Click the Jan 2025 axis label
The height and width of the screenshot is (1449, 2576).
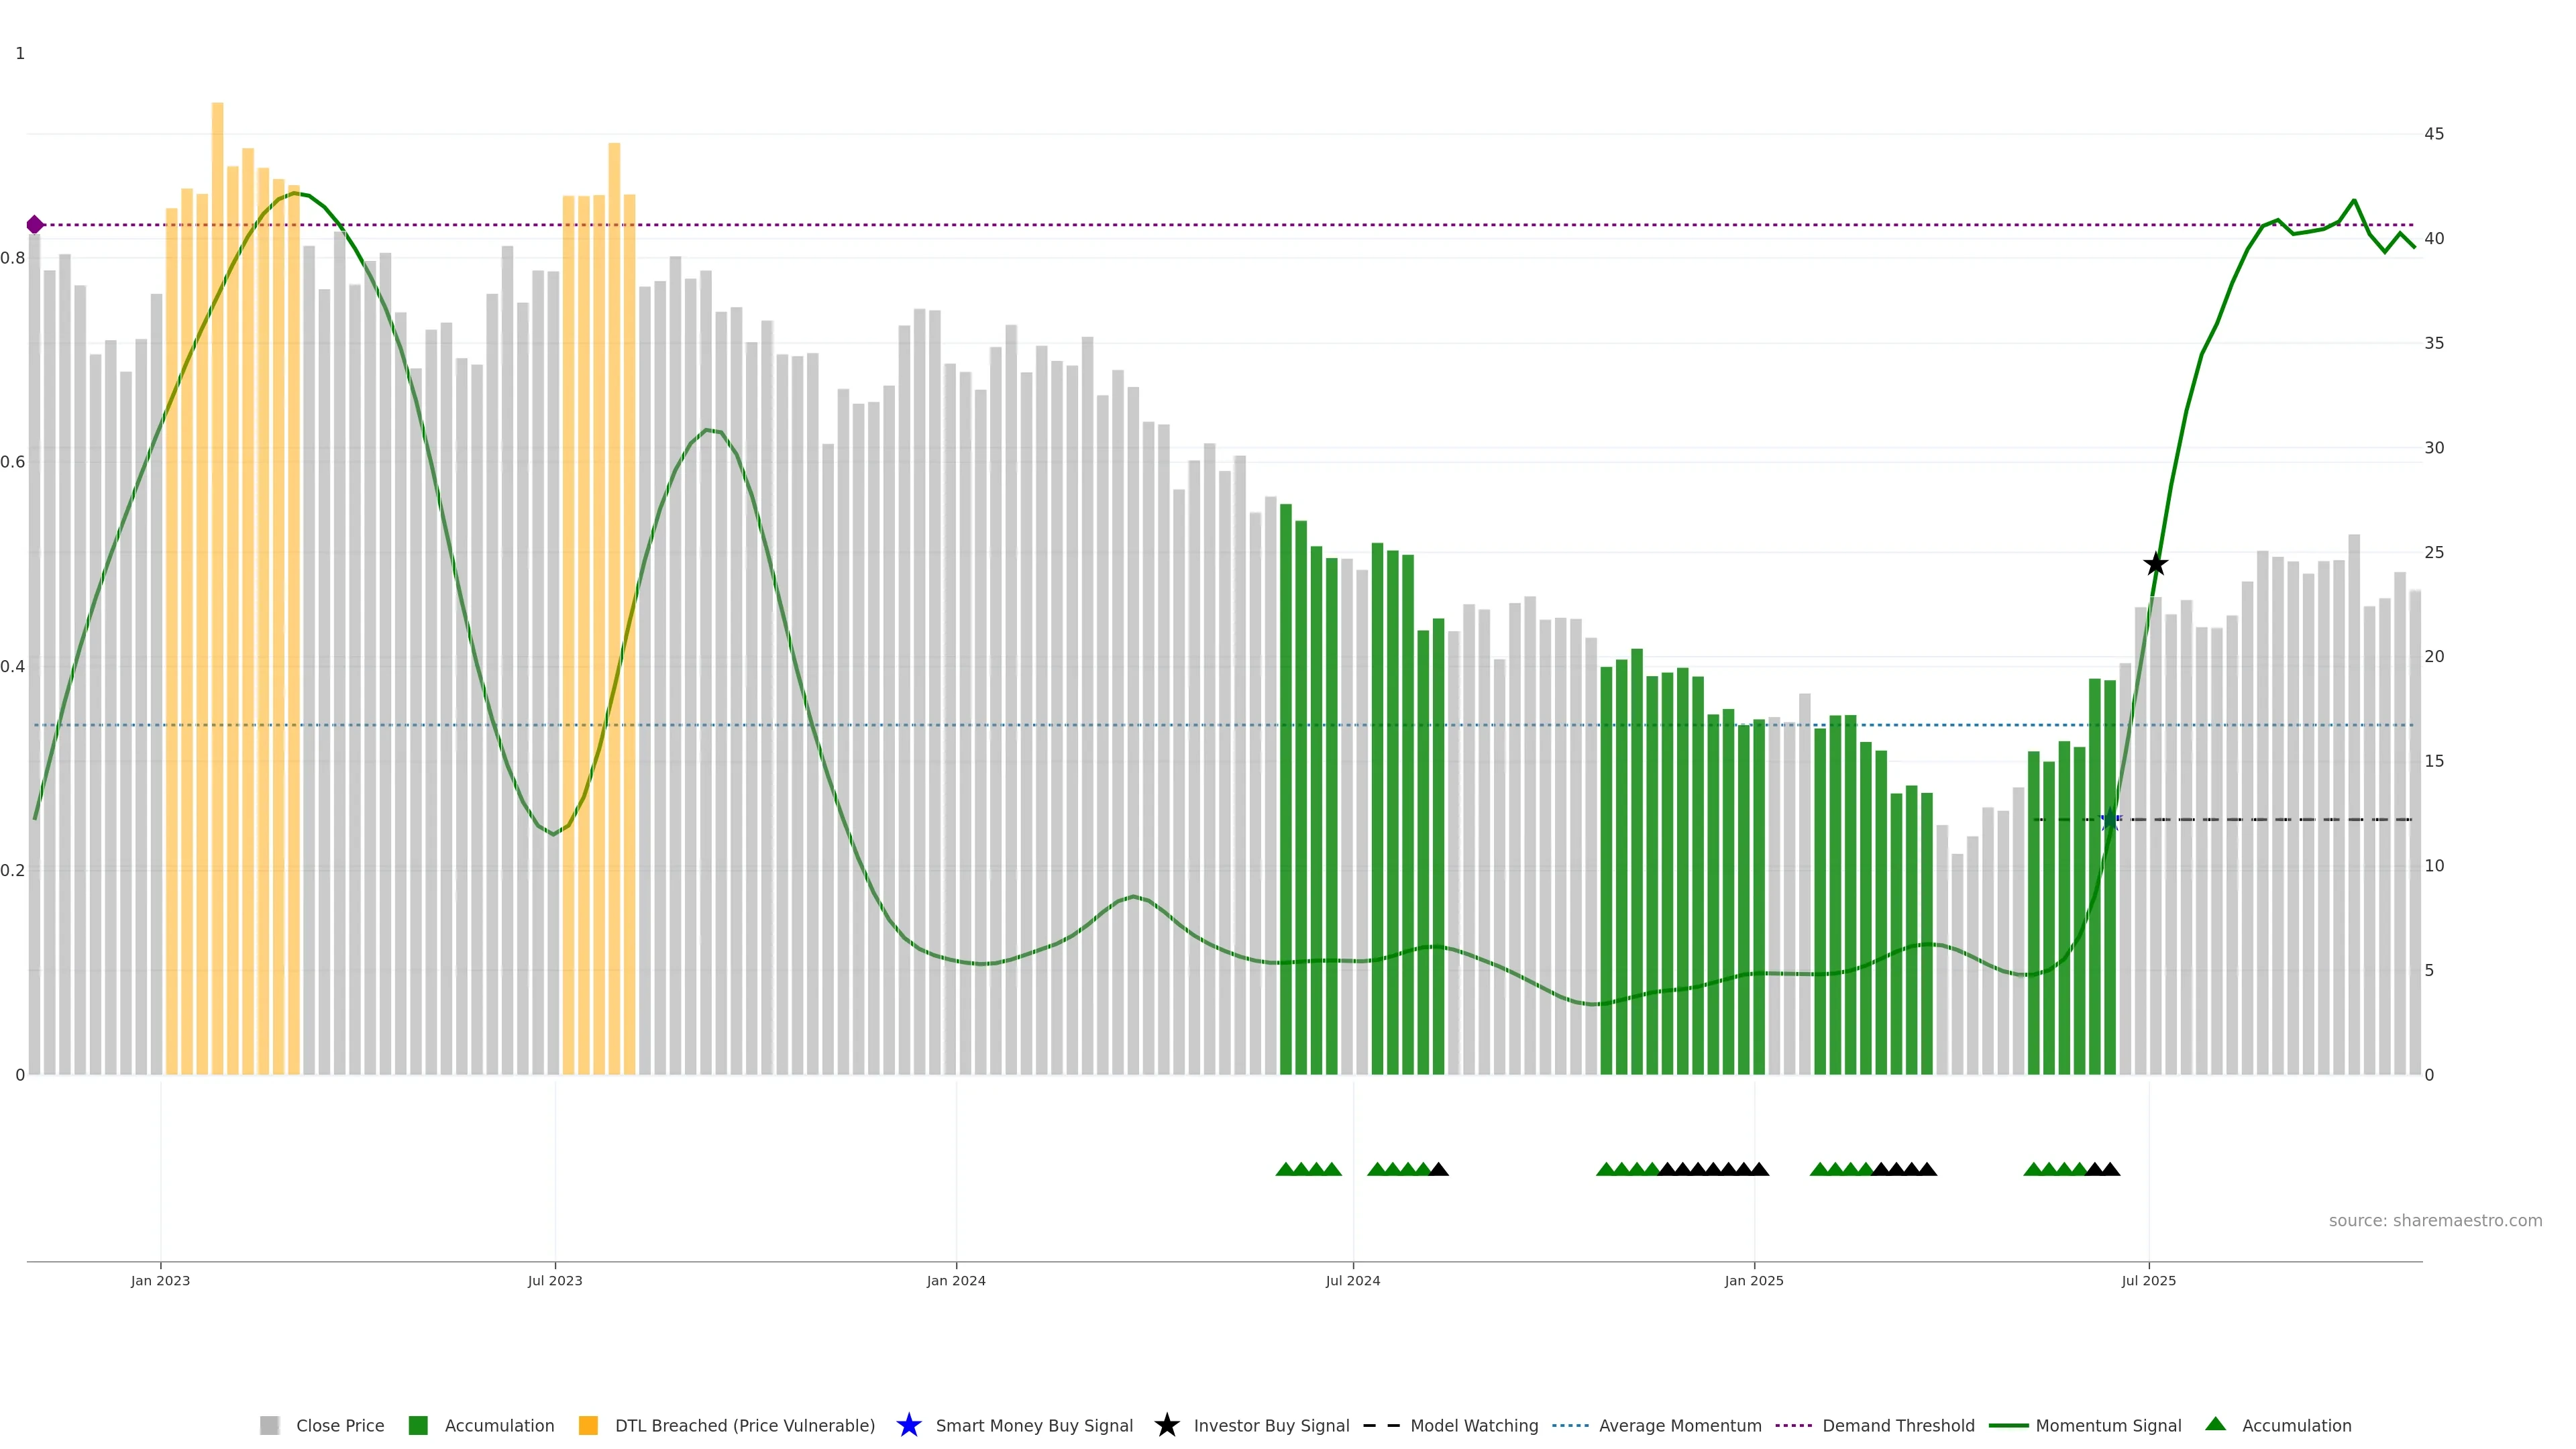[x=1753, y=1280]
